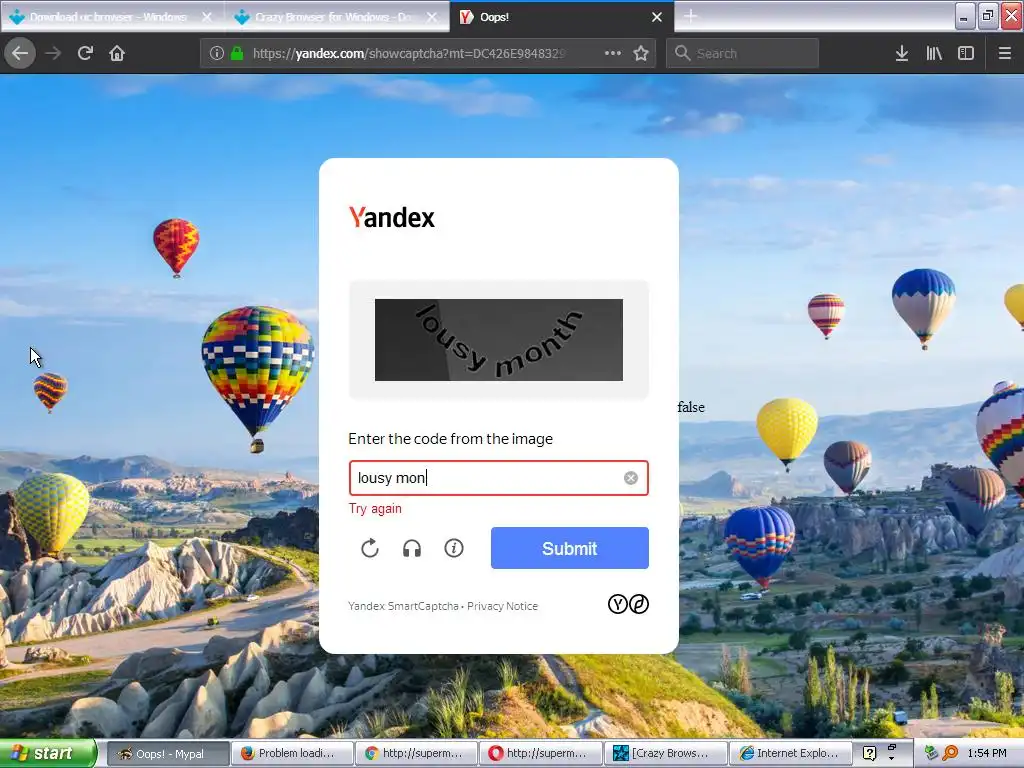
Task: Open the Library bookshelf icon
Action: [934, 54]
